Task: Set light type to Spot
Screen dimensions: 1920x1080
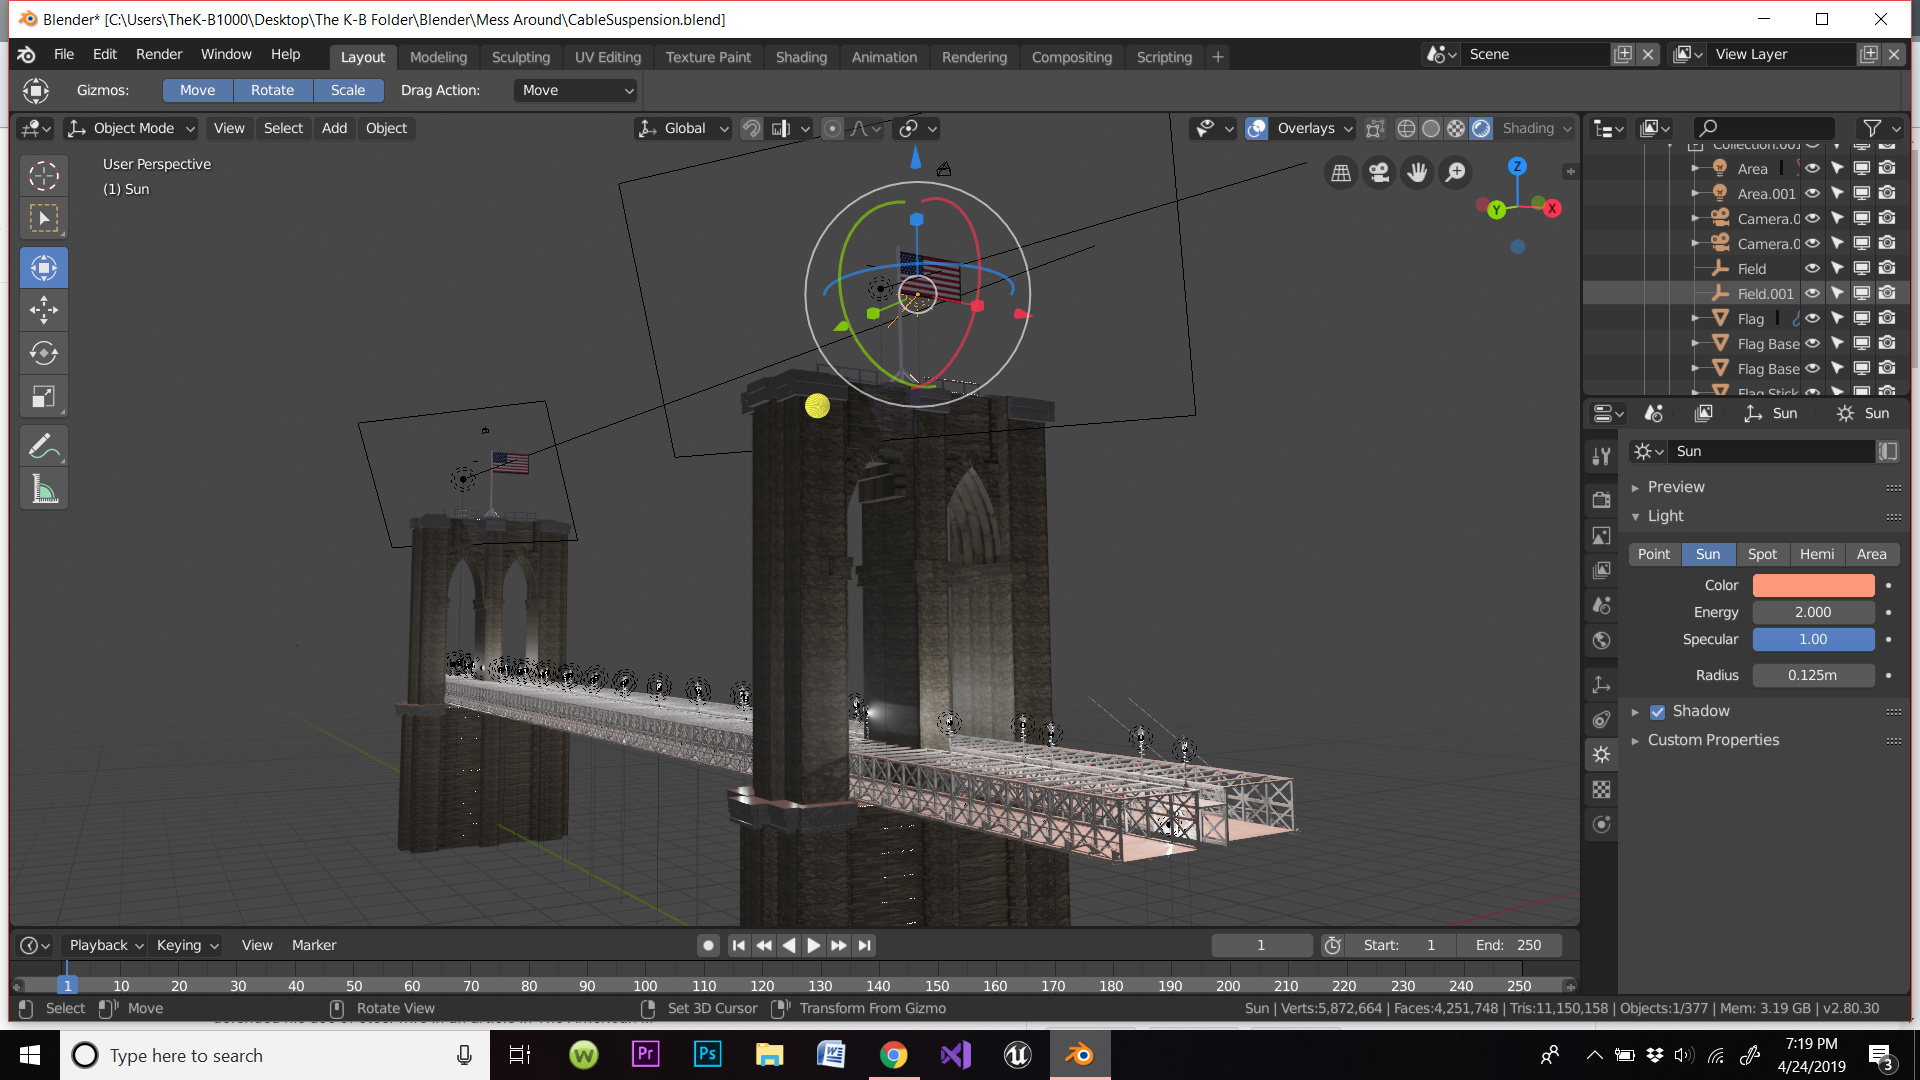Action: pos(1762,554)
